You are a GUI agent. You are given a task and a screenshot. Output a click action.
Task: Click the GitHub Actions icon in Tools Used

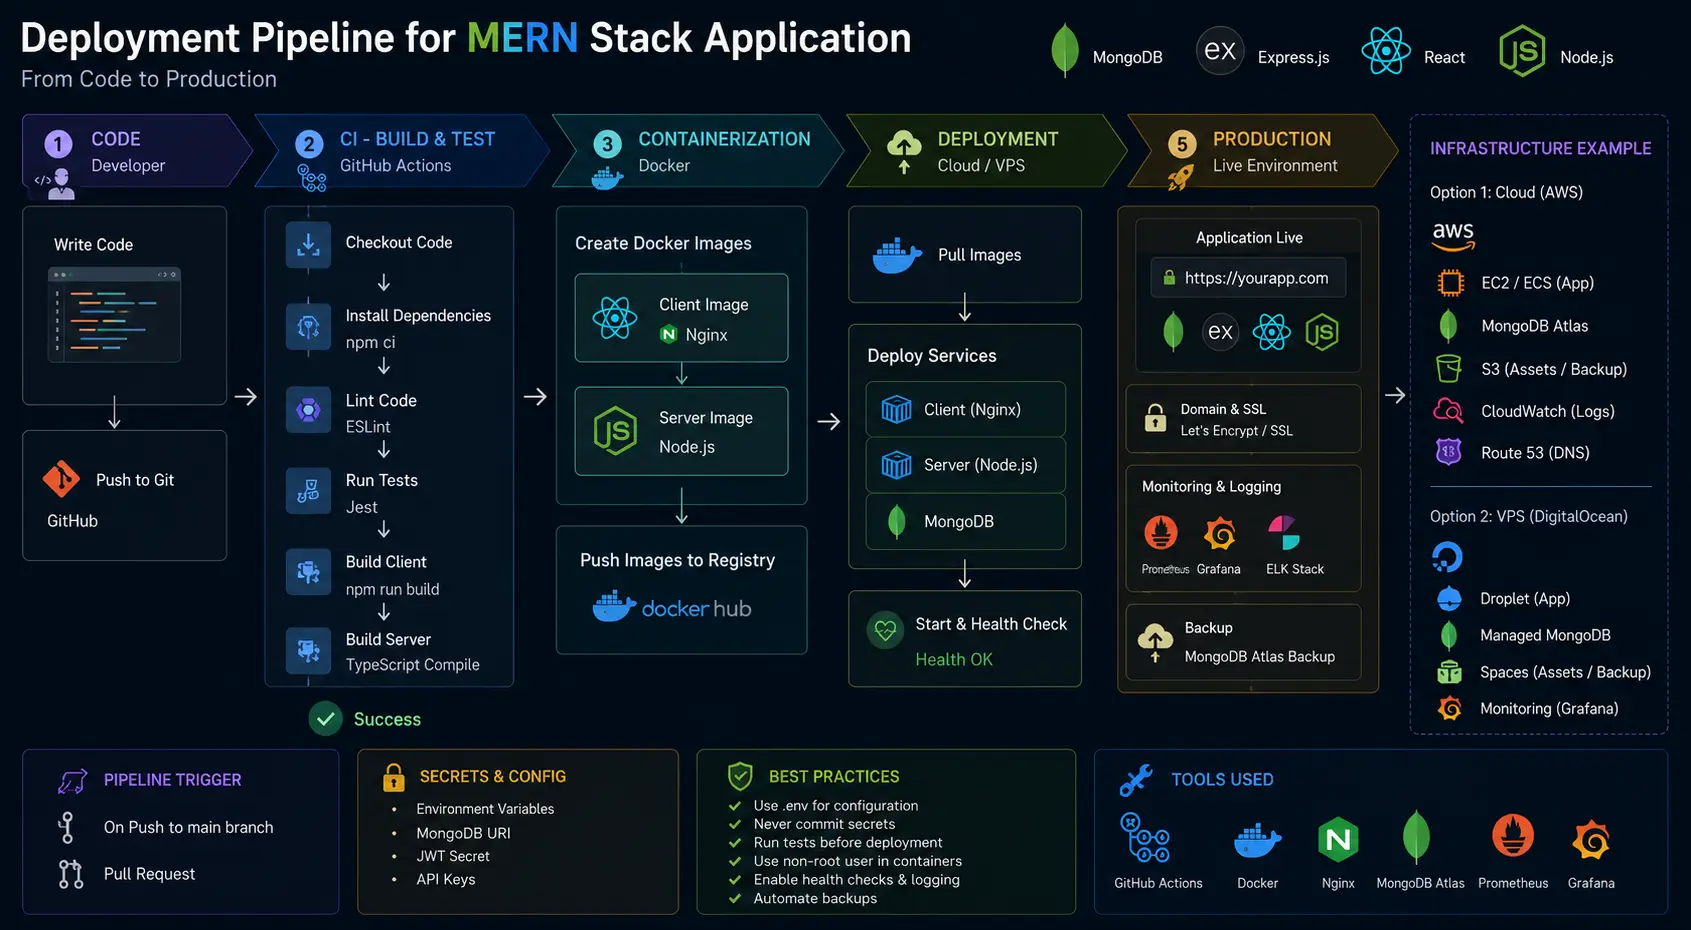click(x=1145, y=838)
